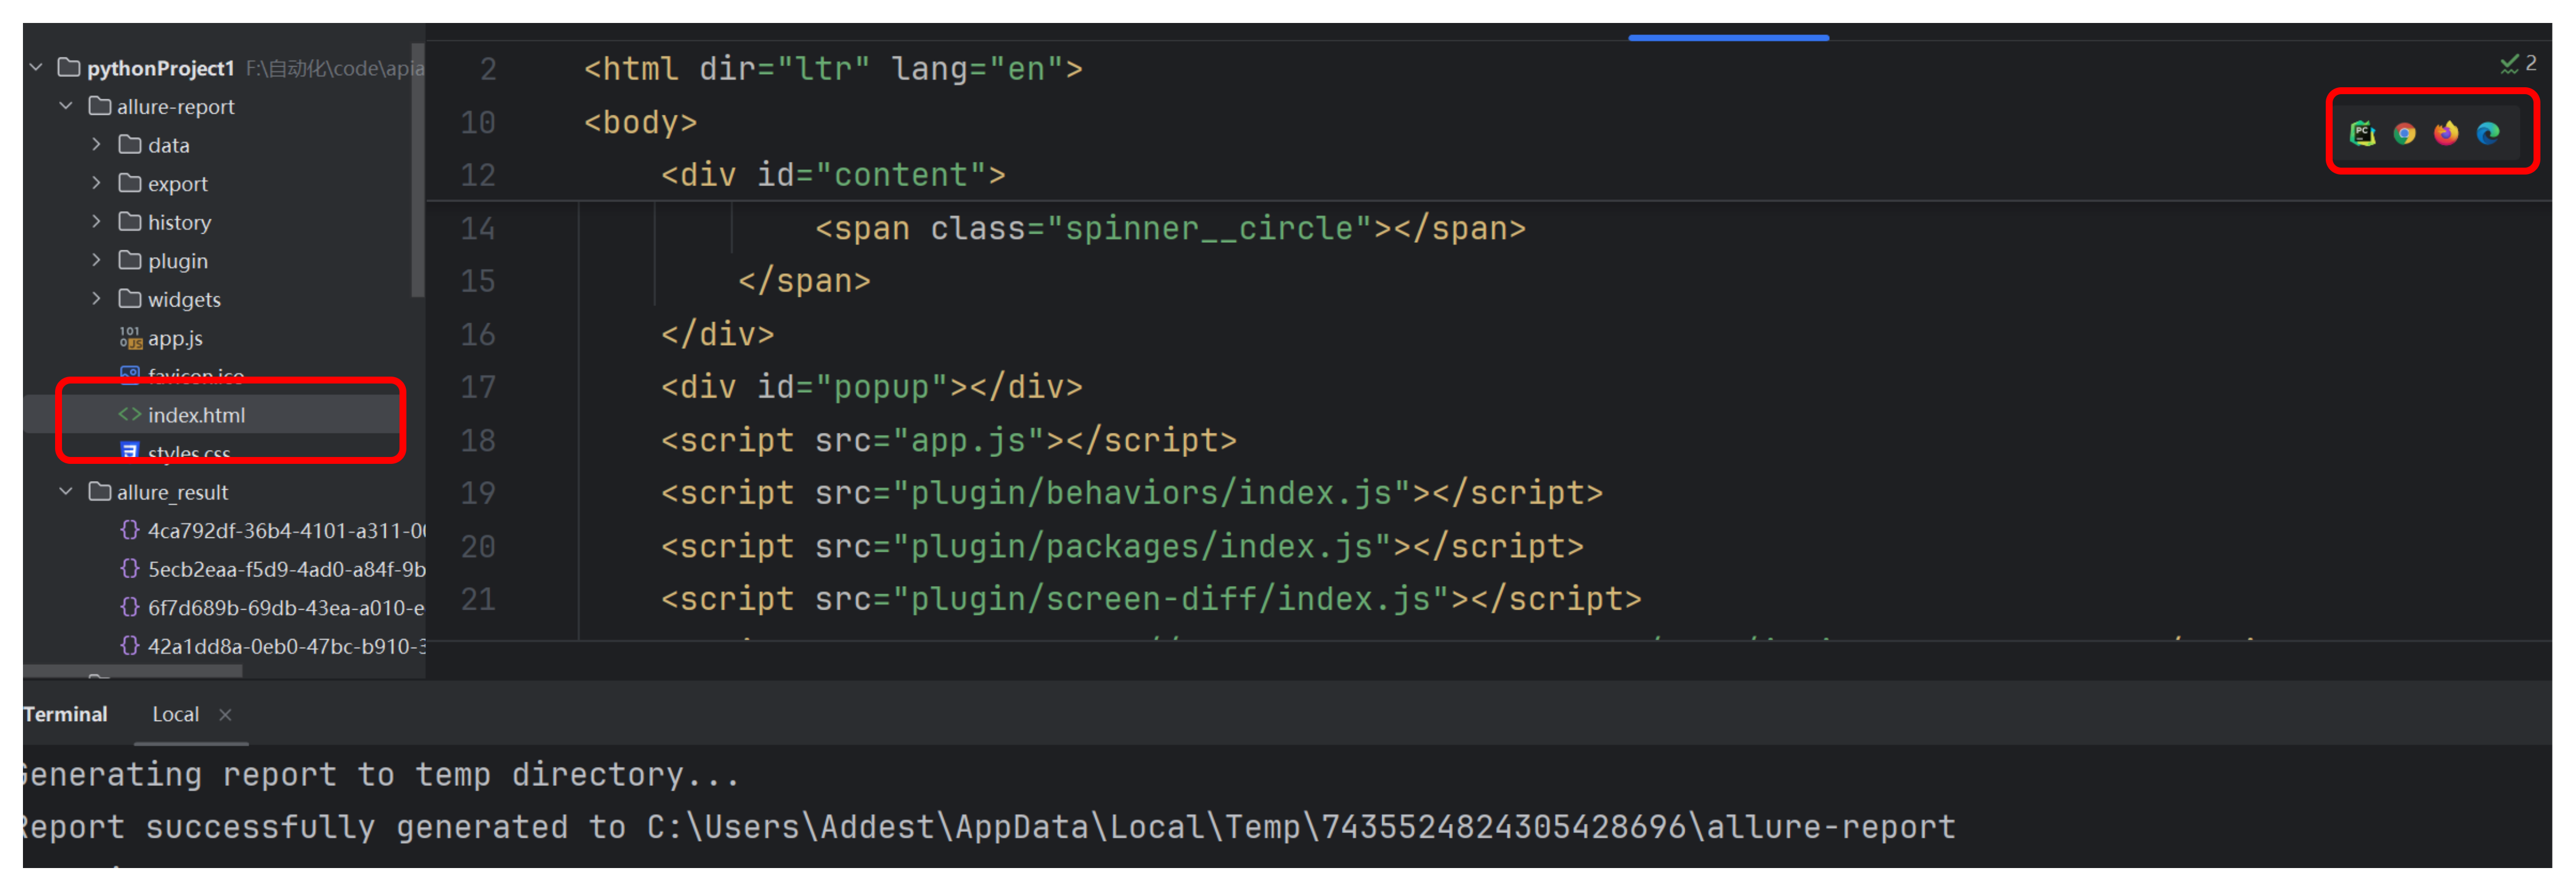Screen dimensions: 2576x891
Task: Expand the widgets folder
Action: (96, 299)
